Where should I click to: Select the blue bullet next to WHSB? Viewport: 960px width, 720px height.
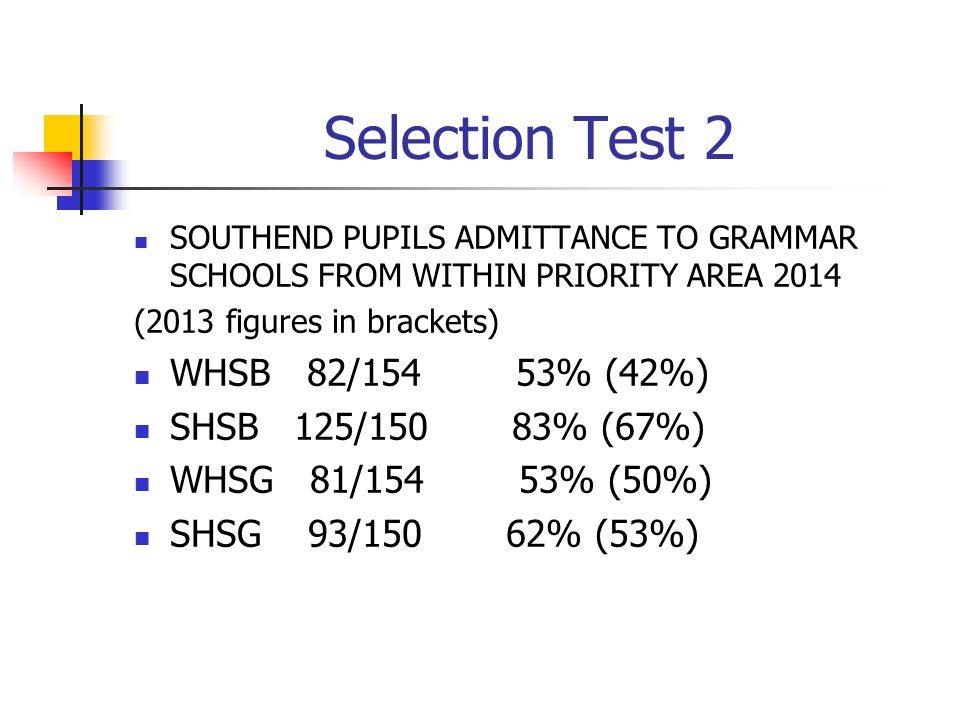[x=142, y=377]
